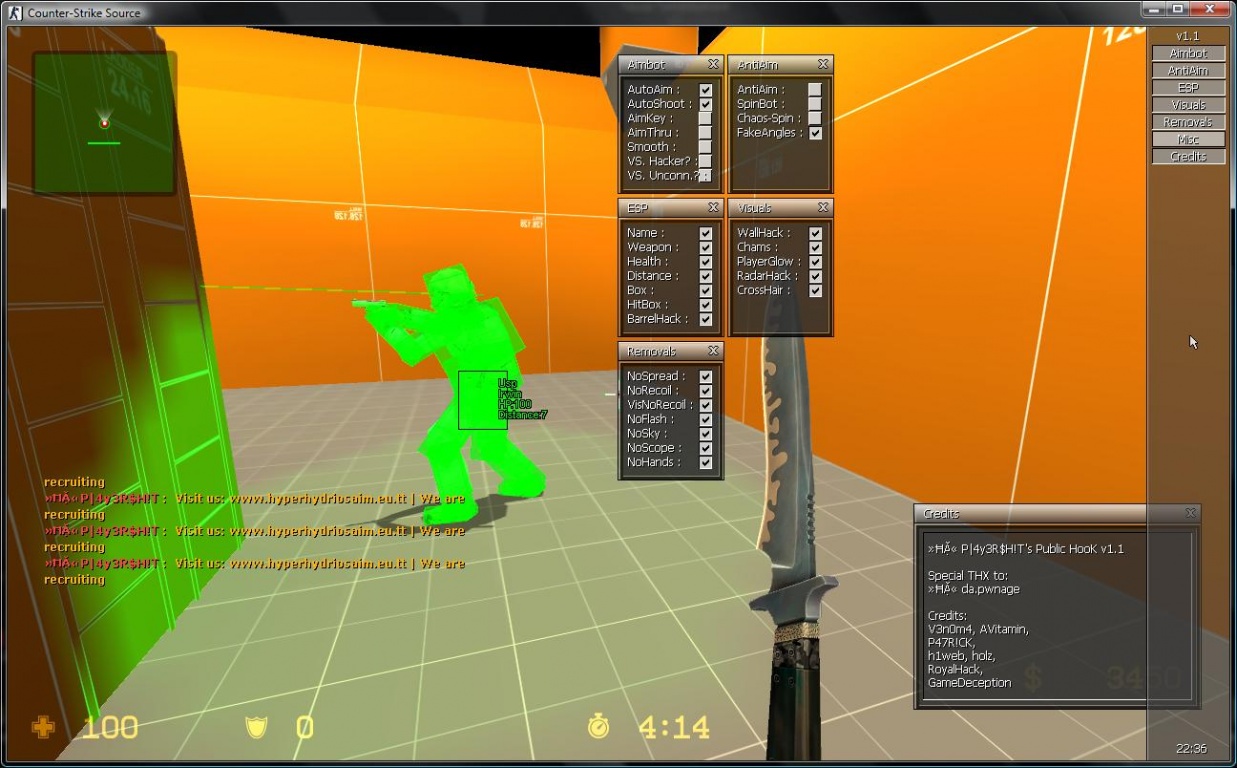Click the radar minimap

tap(104, 122)
